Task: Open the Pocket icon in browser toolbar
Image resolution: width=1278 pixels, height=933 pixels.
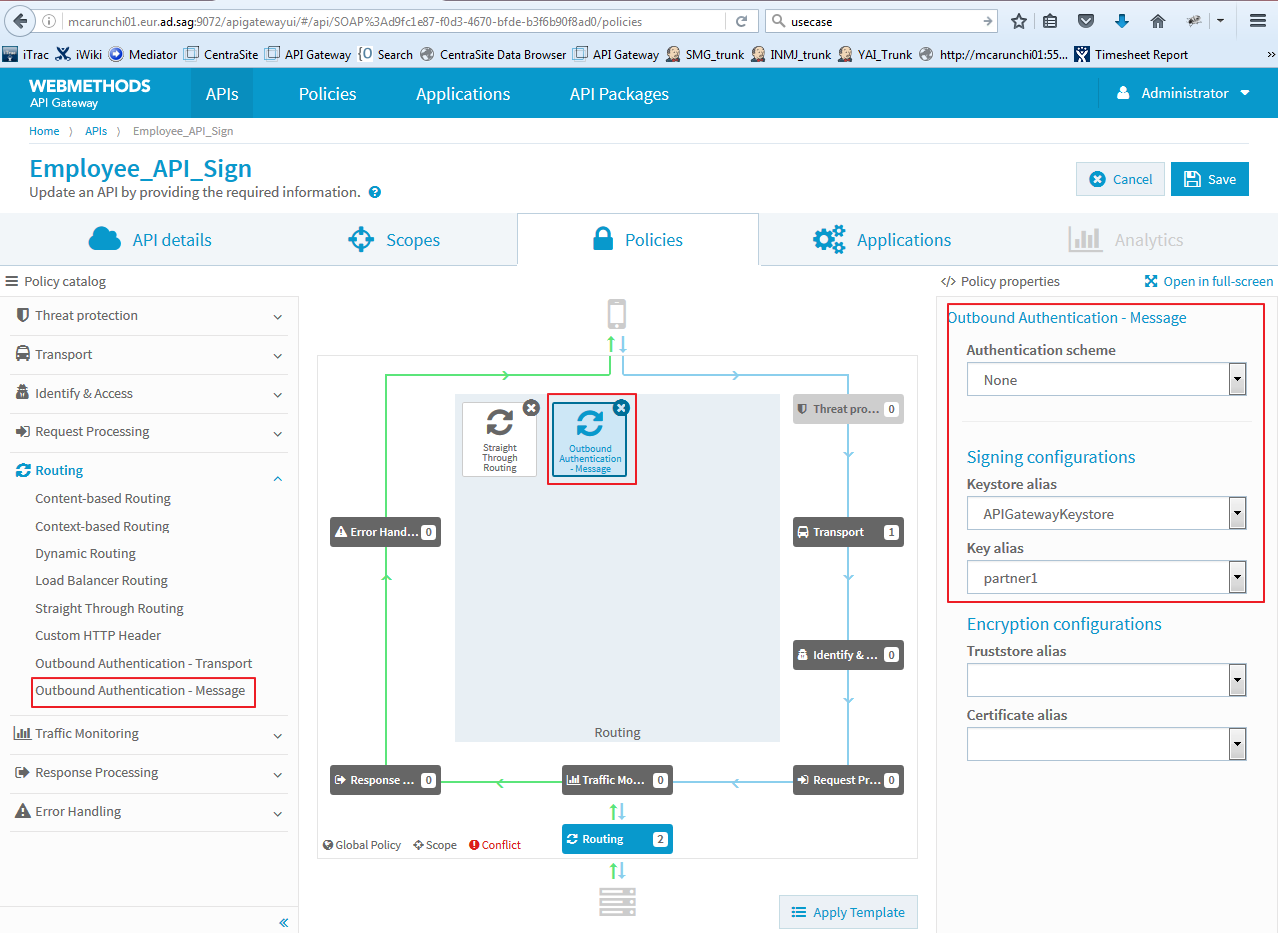Action: pyautogui.click(x=1086, y=21)
